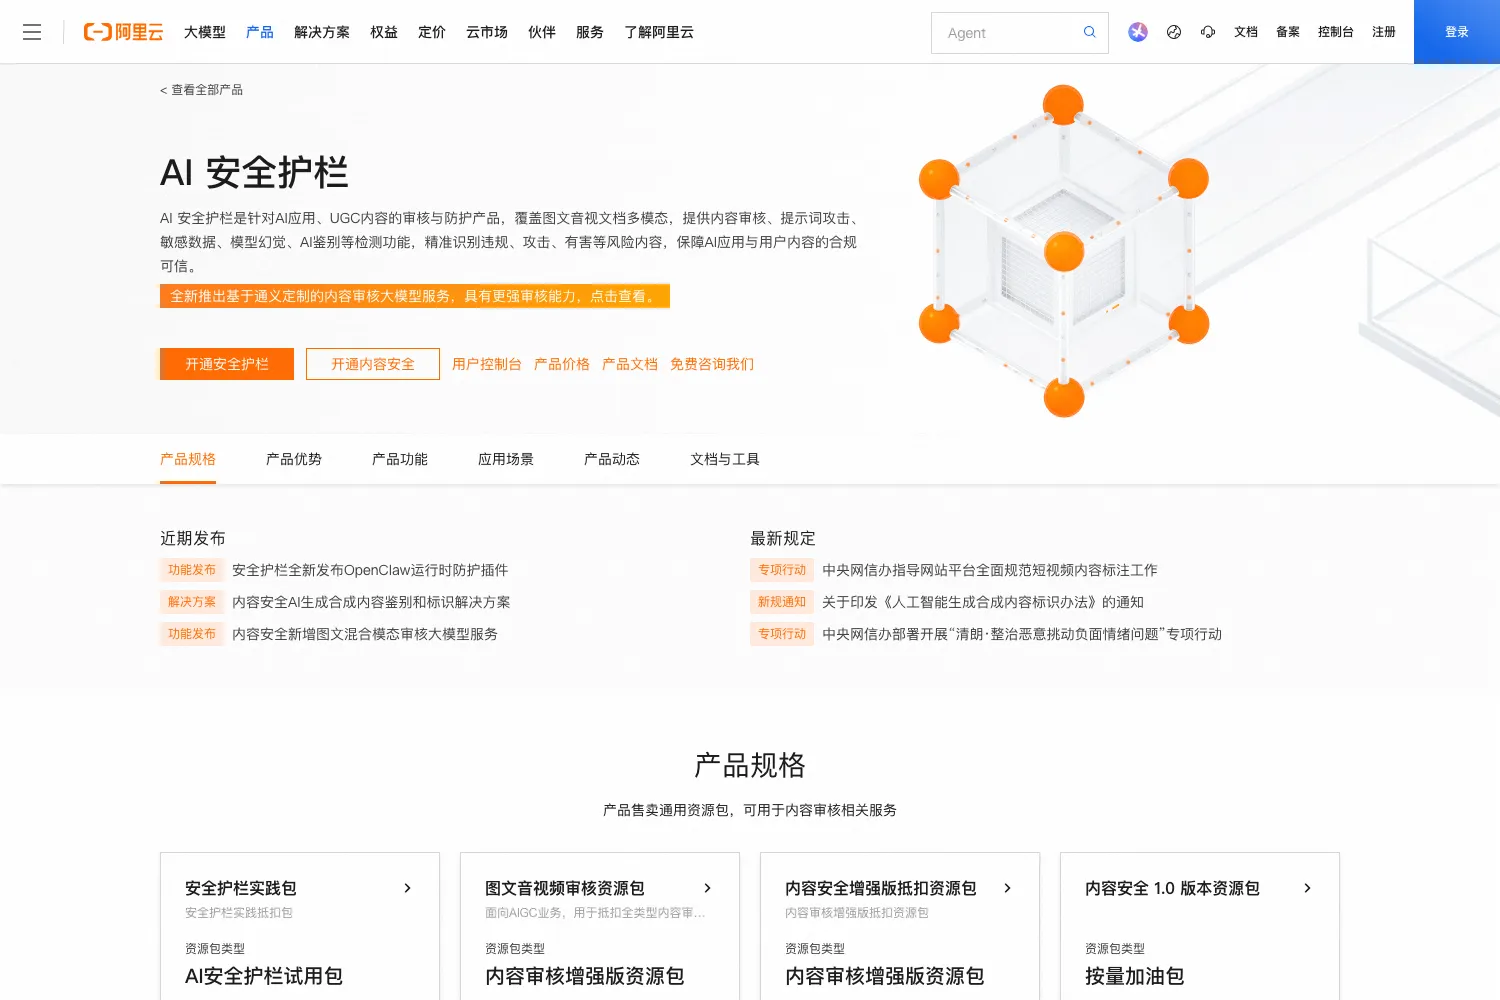Click the globe region icon
1500x1000 pixels.
[1174, 32]
